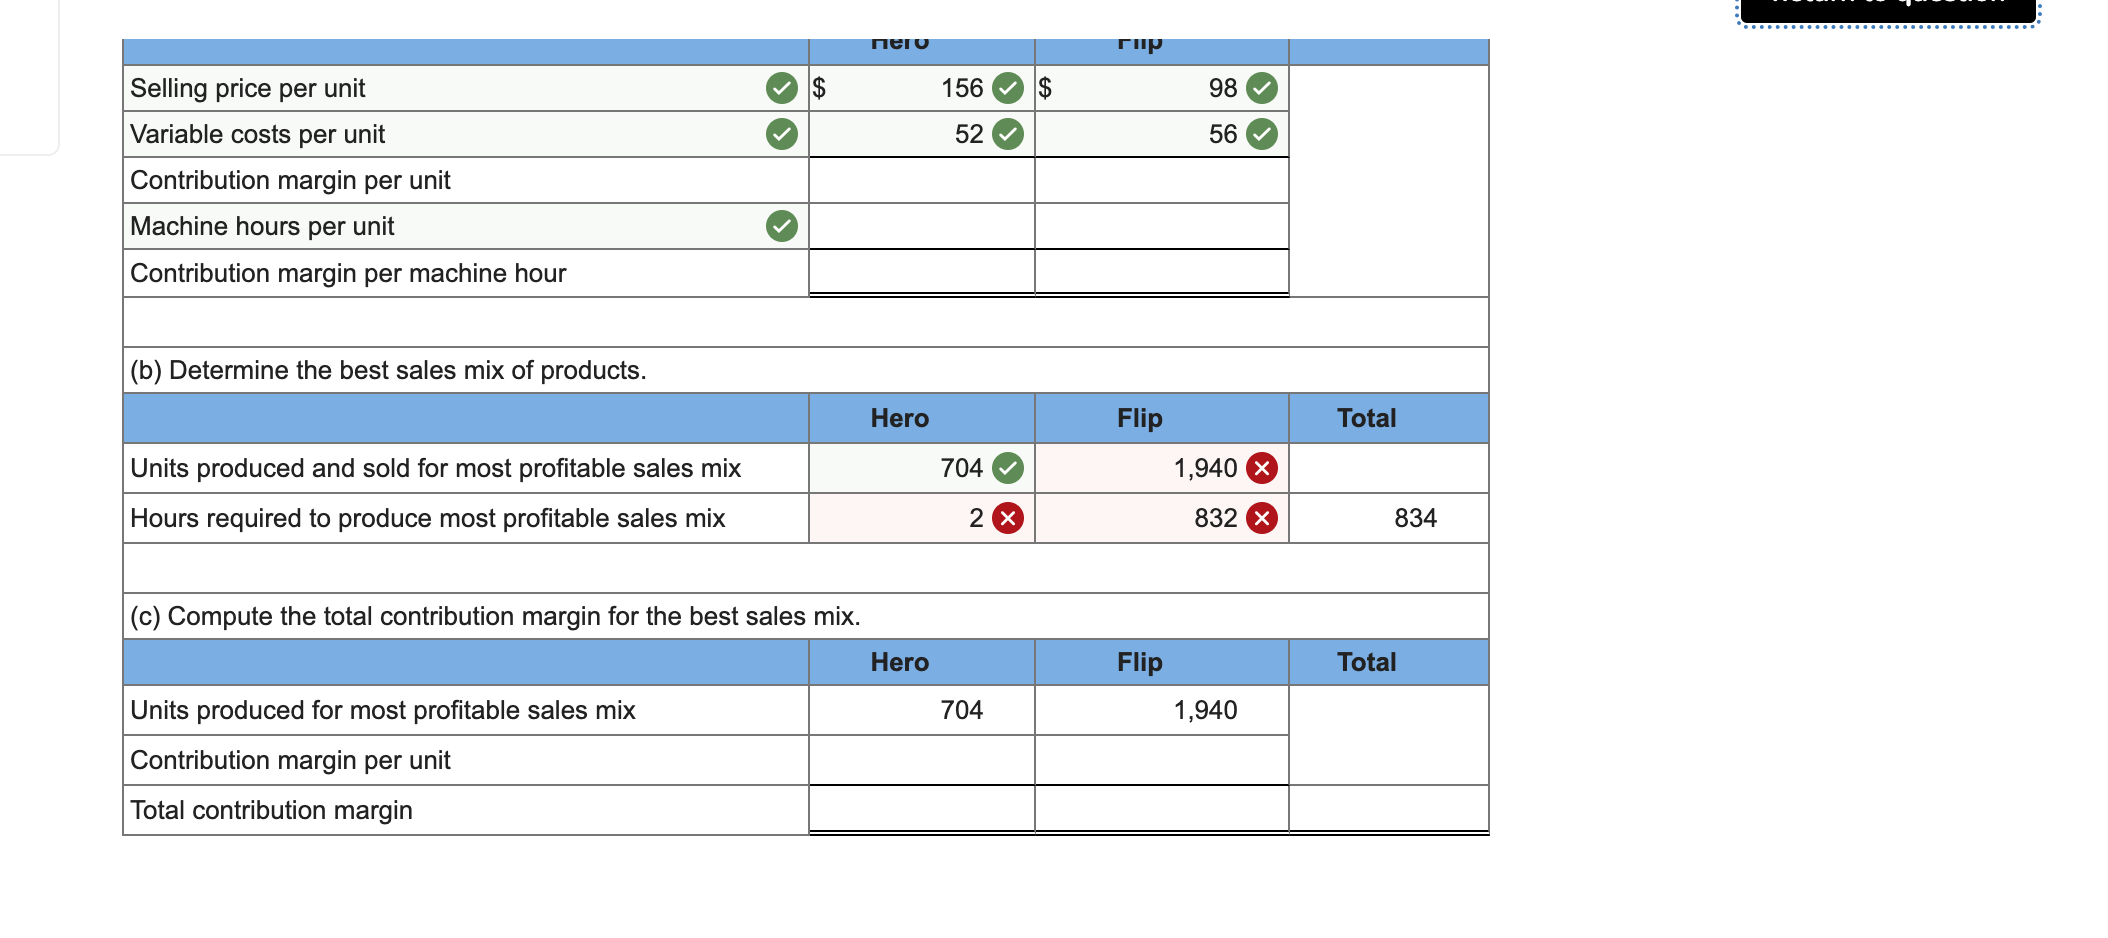The image size is (2108, 938).
Task: Click red X next to Flip units 1,940
Action: (1262, 468)
